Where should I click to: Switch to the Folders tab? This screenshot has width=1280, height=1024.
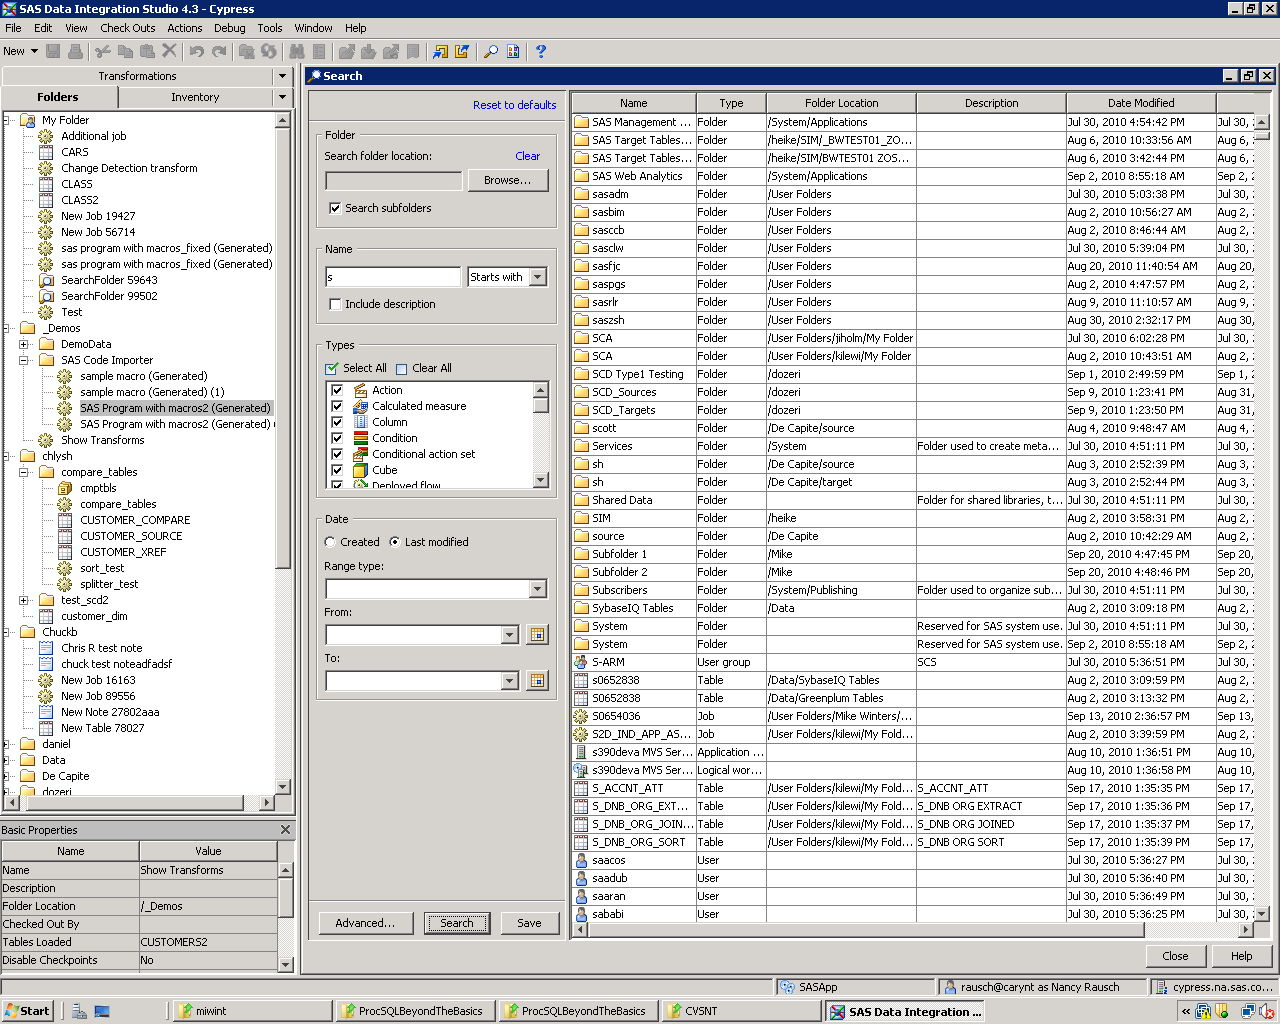pyautogui.click(x=58, y=97)
